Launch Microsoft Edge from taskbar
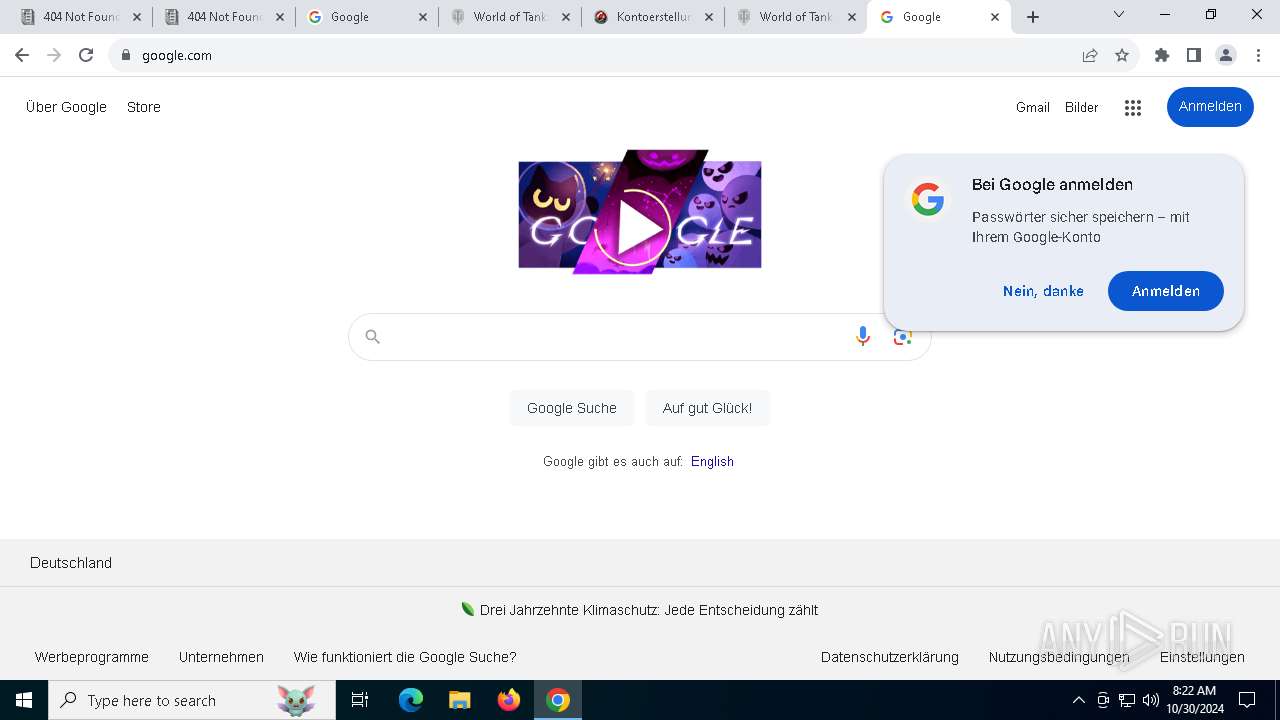 point(411,700)
